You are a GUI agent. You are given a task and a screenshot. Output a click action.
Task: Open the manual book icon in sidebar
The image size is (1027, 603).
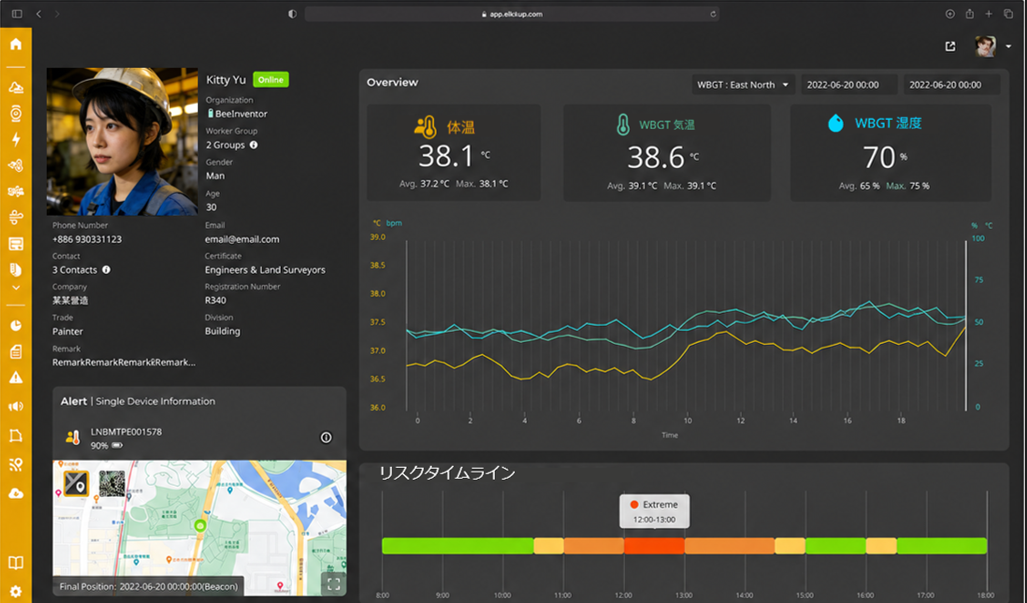(x=16, y=562)
